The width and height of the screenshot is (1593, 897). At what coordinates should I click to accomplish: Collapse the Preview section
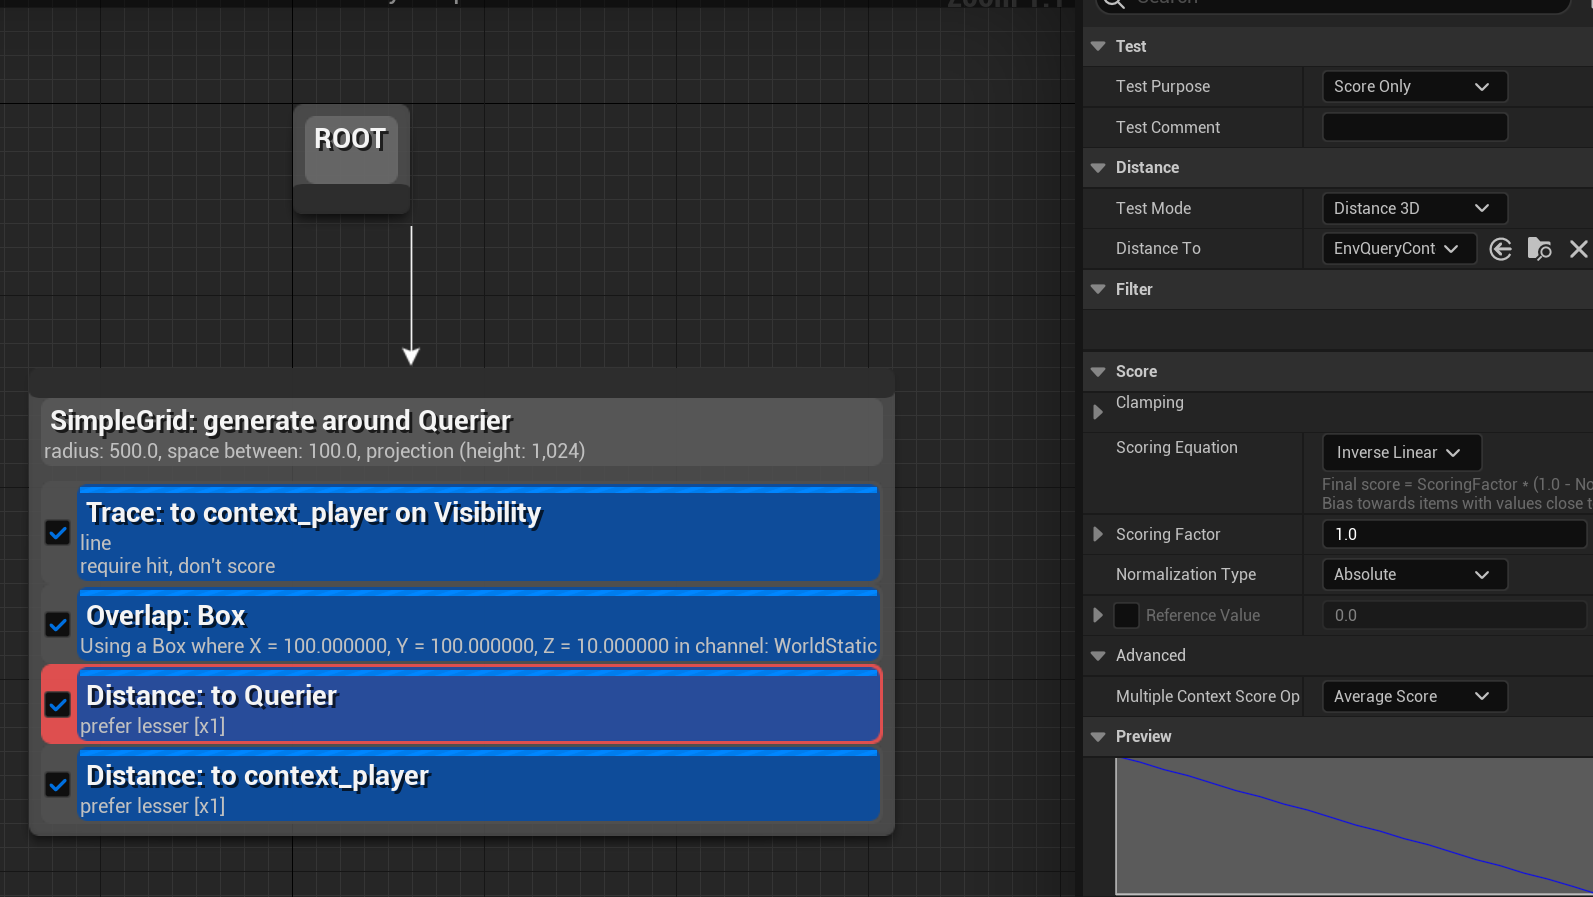coord(1098,737)
